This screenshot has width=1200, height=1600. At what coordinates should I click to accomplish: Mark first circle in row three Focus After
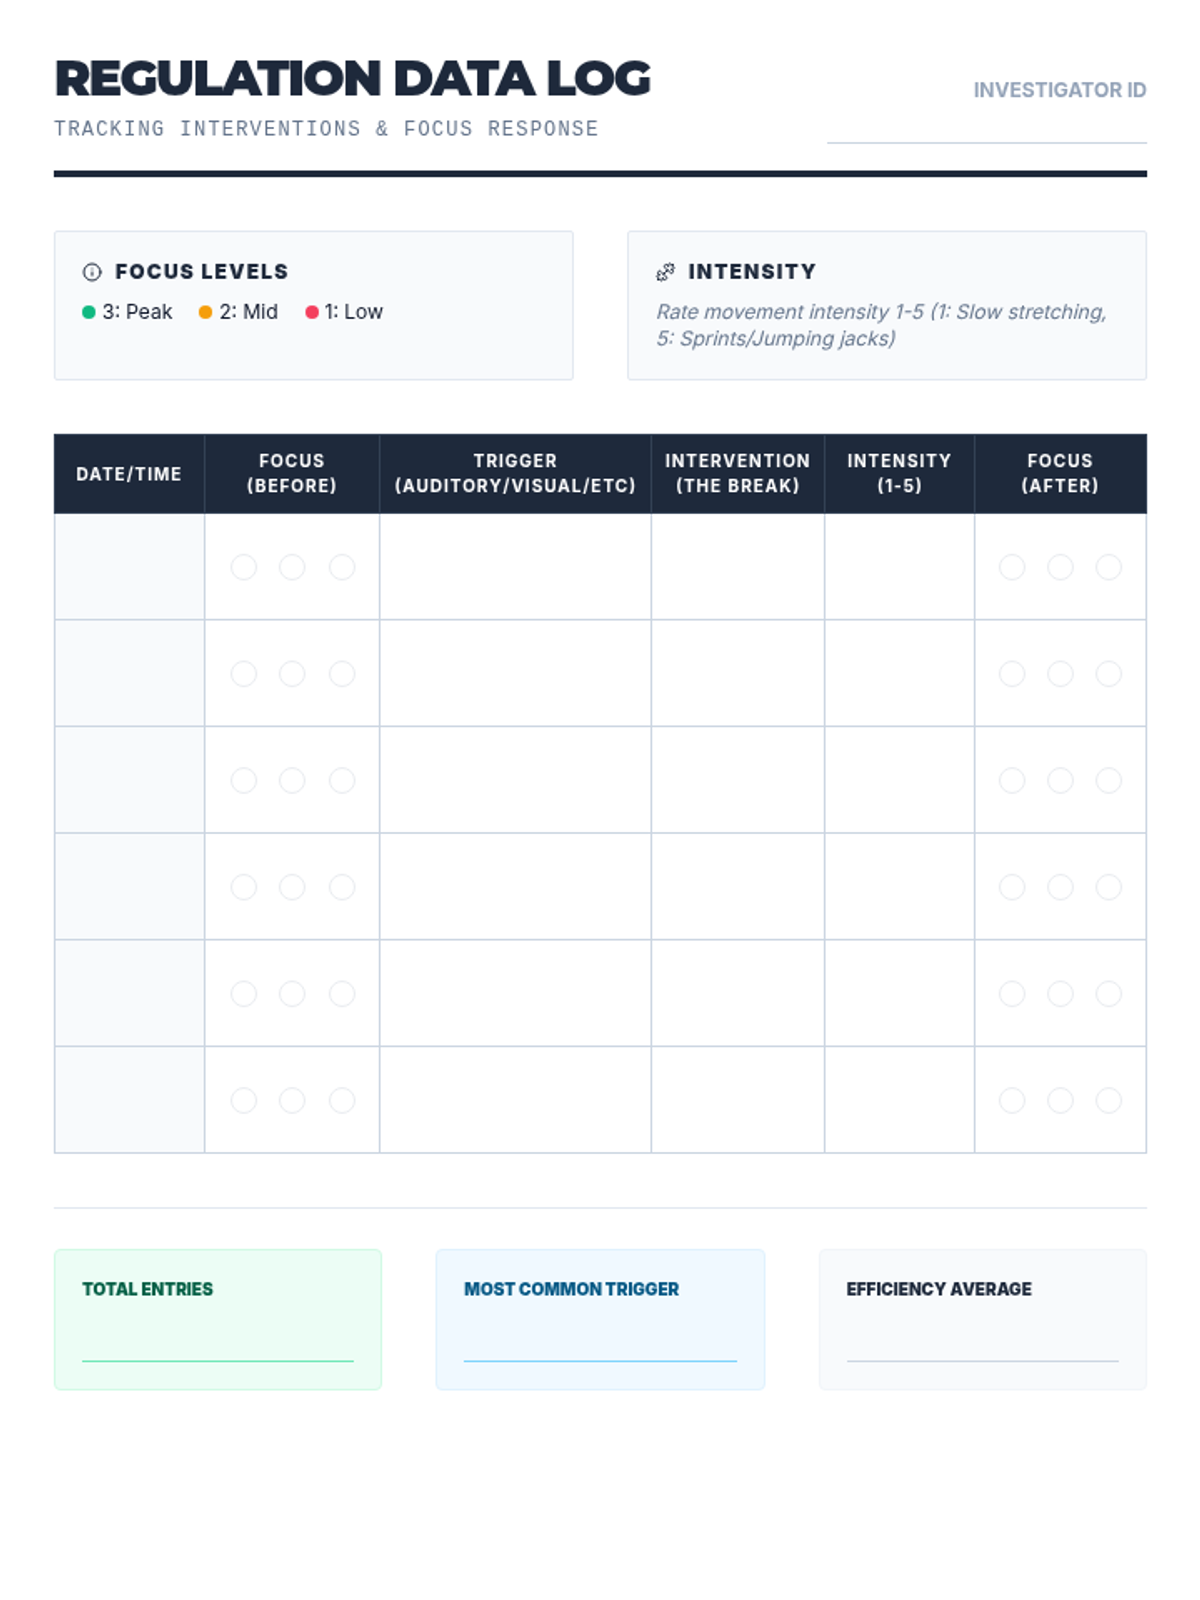tap(1012, 780)
